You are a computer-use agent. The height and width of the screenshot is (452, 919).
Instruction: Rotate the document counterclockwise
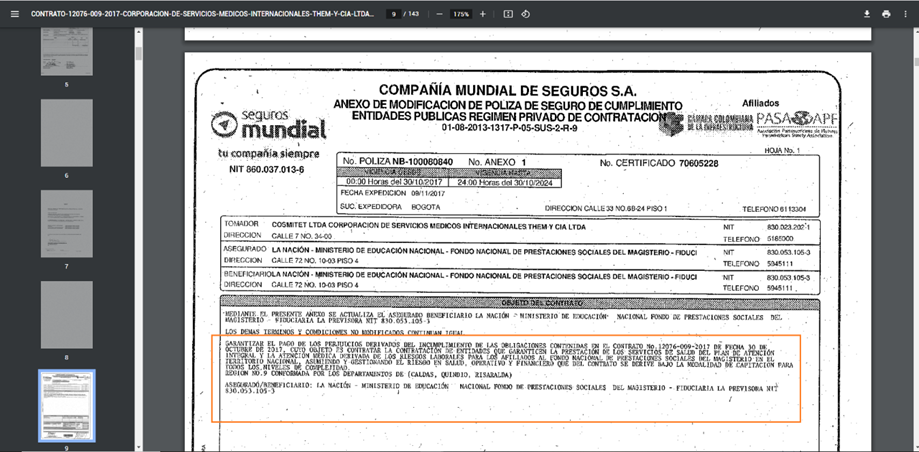(x=526, y=14)
